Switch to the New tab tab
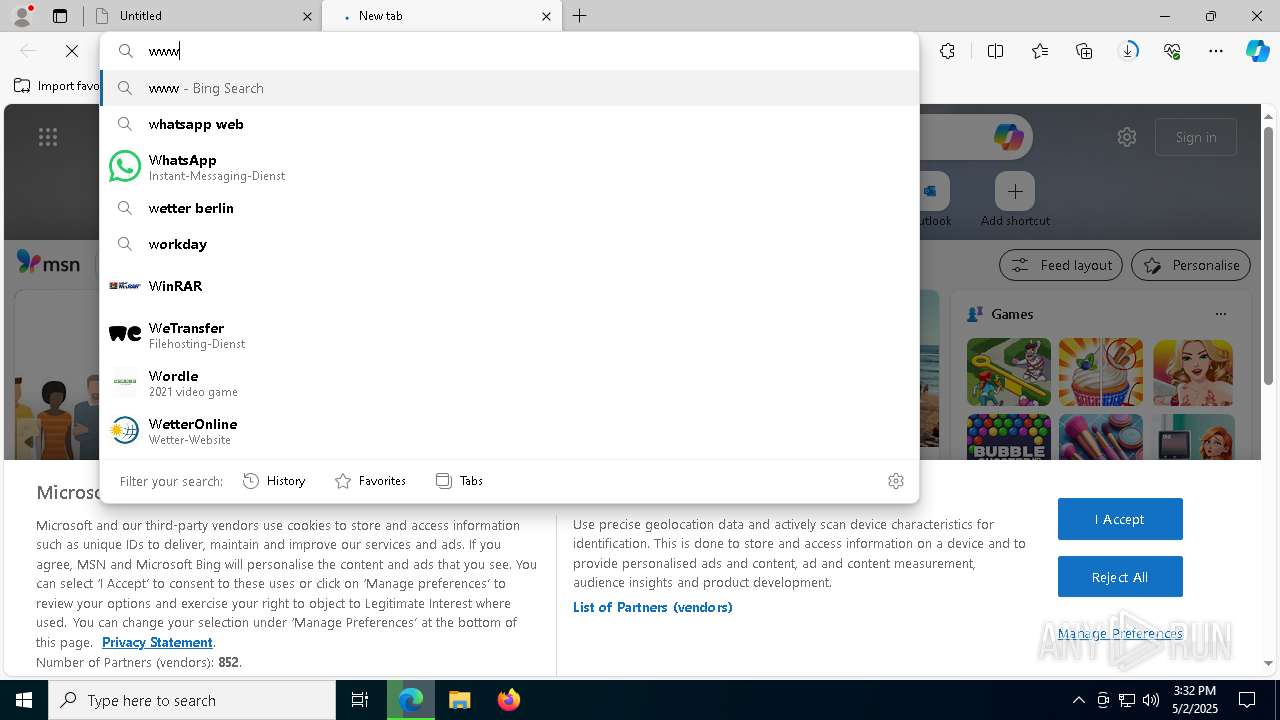Viewport: 1280px width, 720px height. tap(441, 16)
